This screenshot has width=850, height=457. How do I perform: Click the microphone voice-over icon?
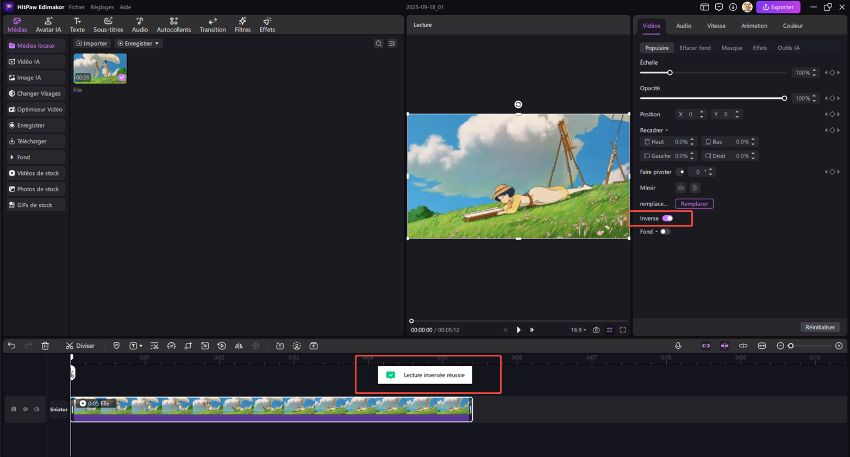coord(678,346)
